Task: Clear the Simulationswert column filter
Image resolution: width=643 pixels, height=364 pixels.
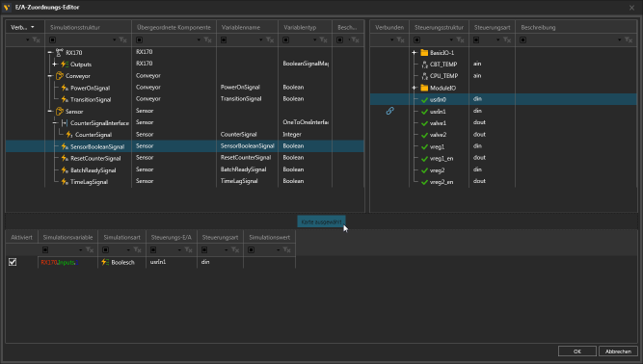Action: [x=287, y=250]
